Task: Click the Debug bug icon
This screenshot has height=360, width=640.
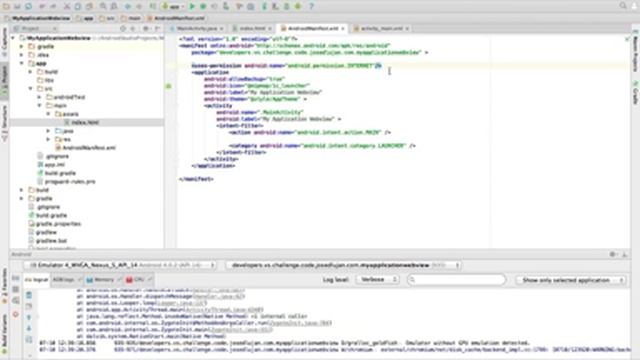Action: (x=203, y=6)
